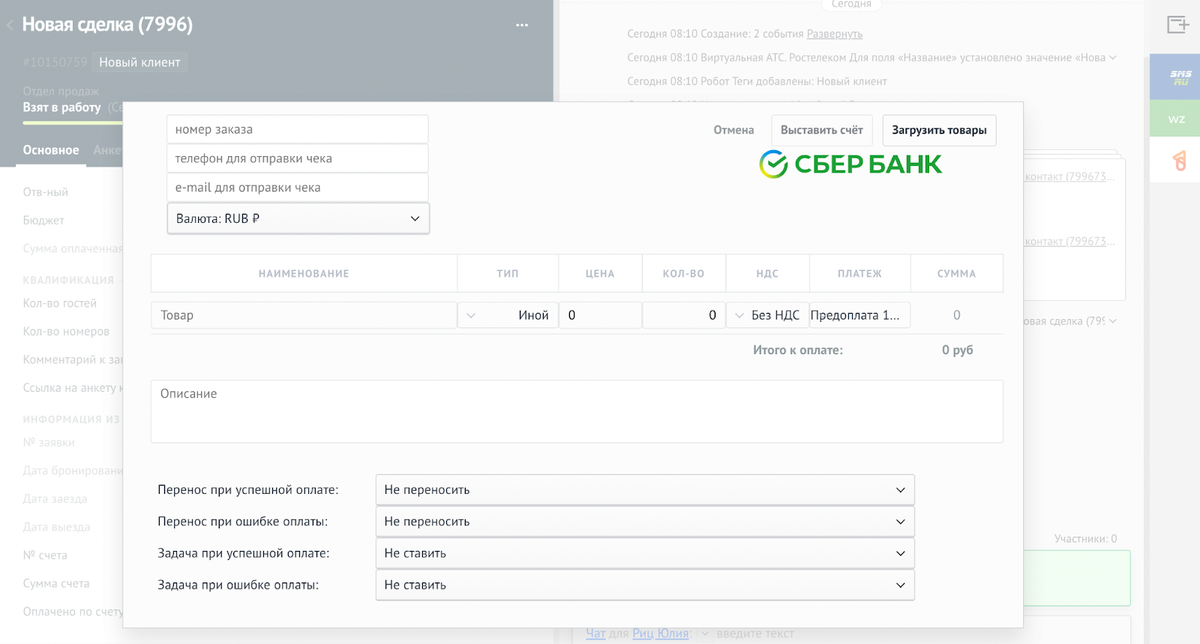Open Перенос при ошибке оплаты dropdown

point(645,521)
